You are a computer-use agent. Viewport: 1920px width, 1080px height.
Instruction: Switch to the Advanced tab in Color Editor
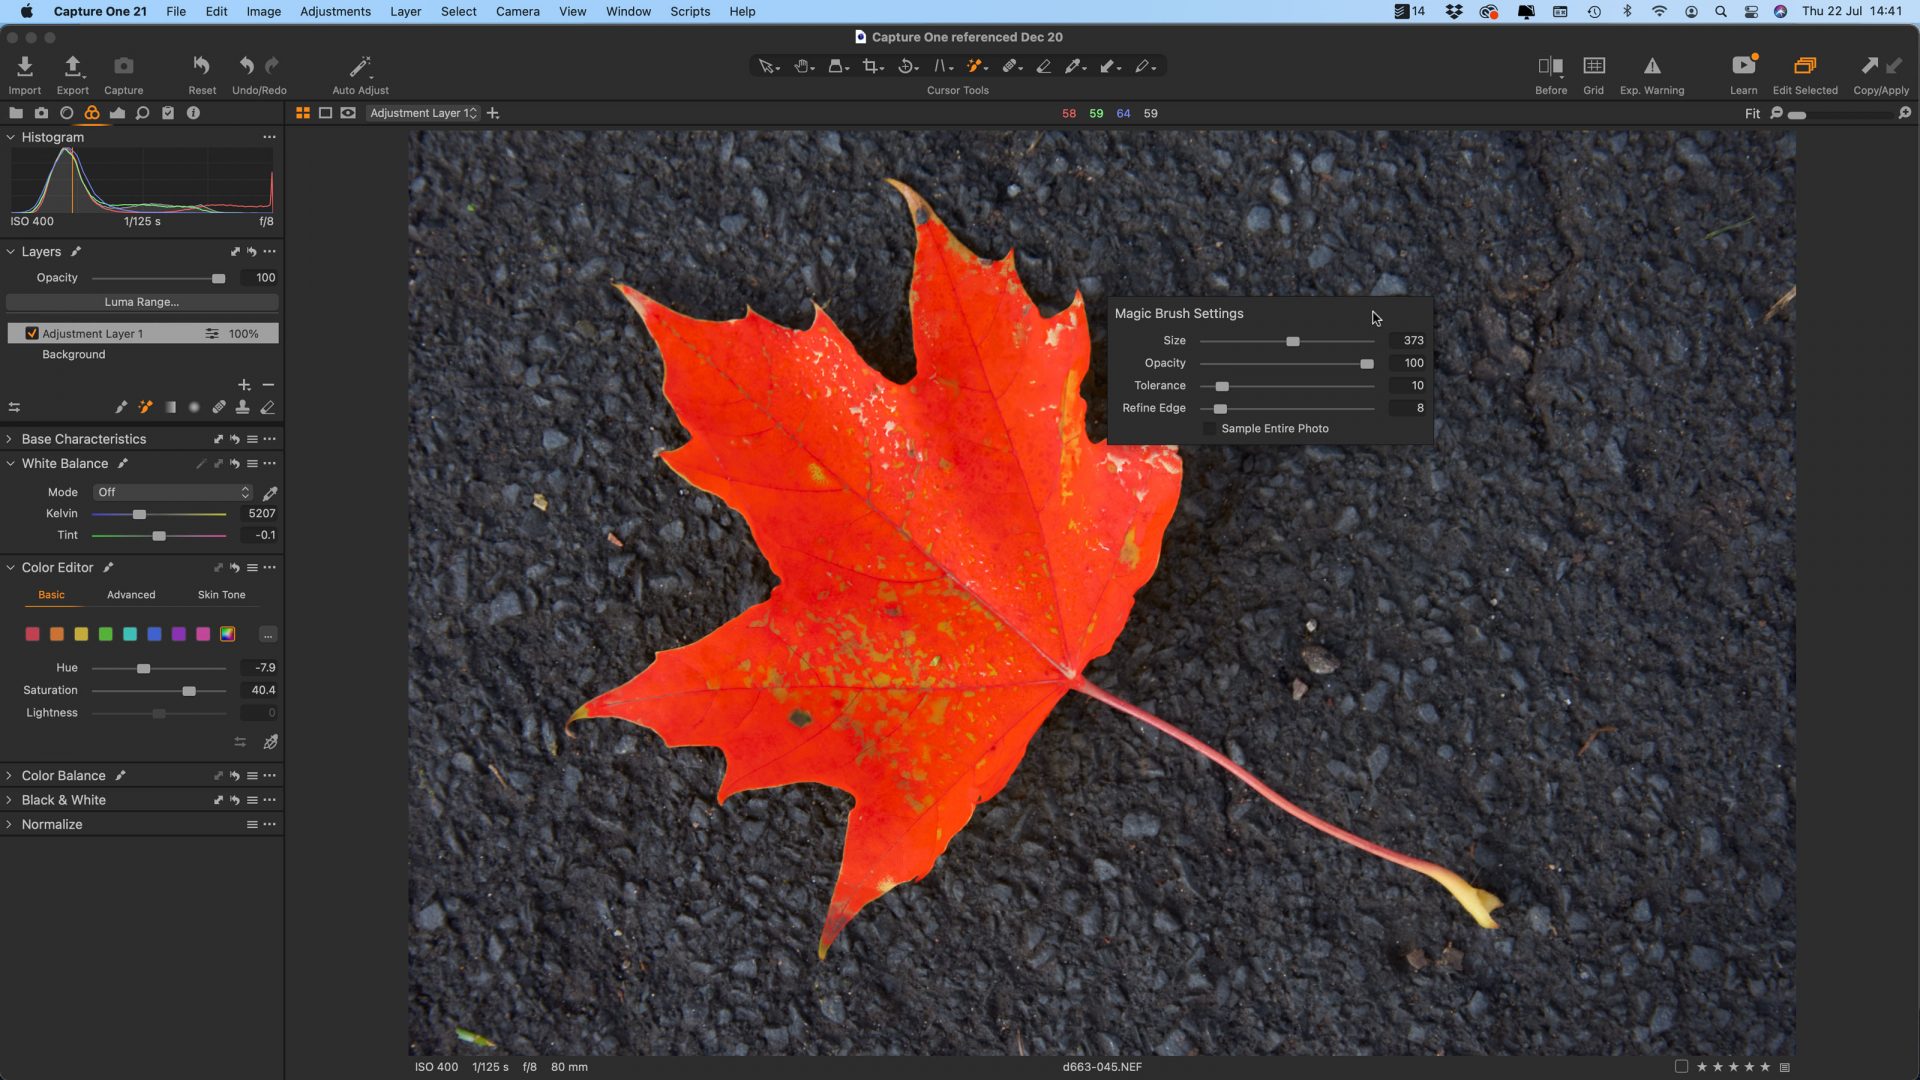click(131, 595)
